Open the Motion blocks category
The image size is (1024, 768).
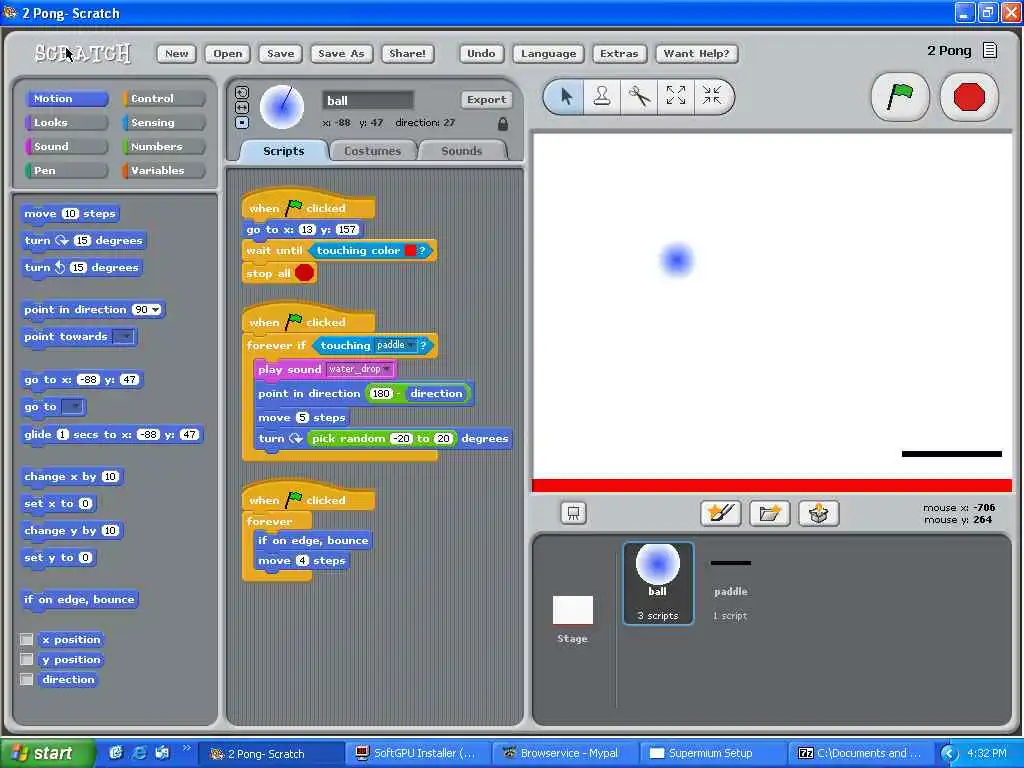click(x=66, y=99)
